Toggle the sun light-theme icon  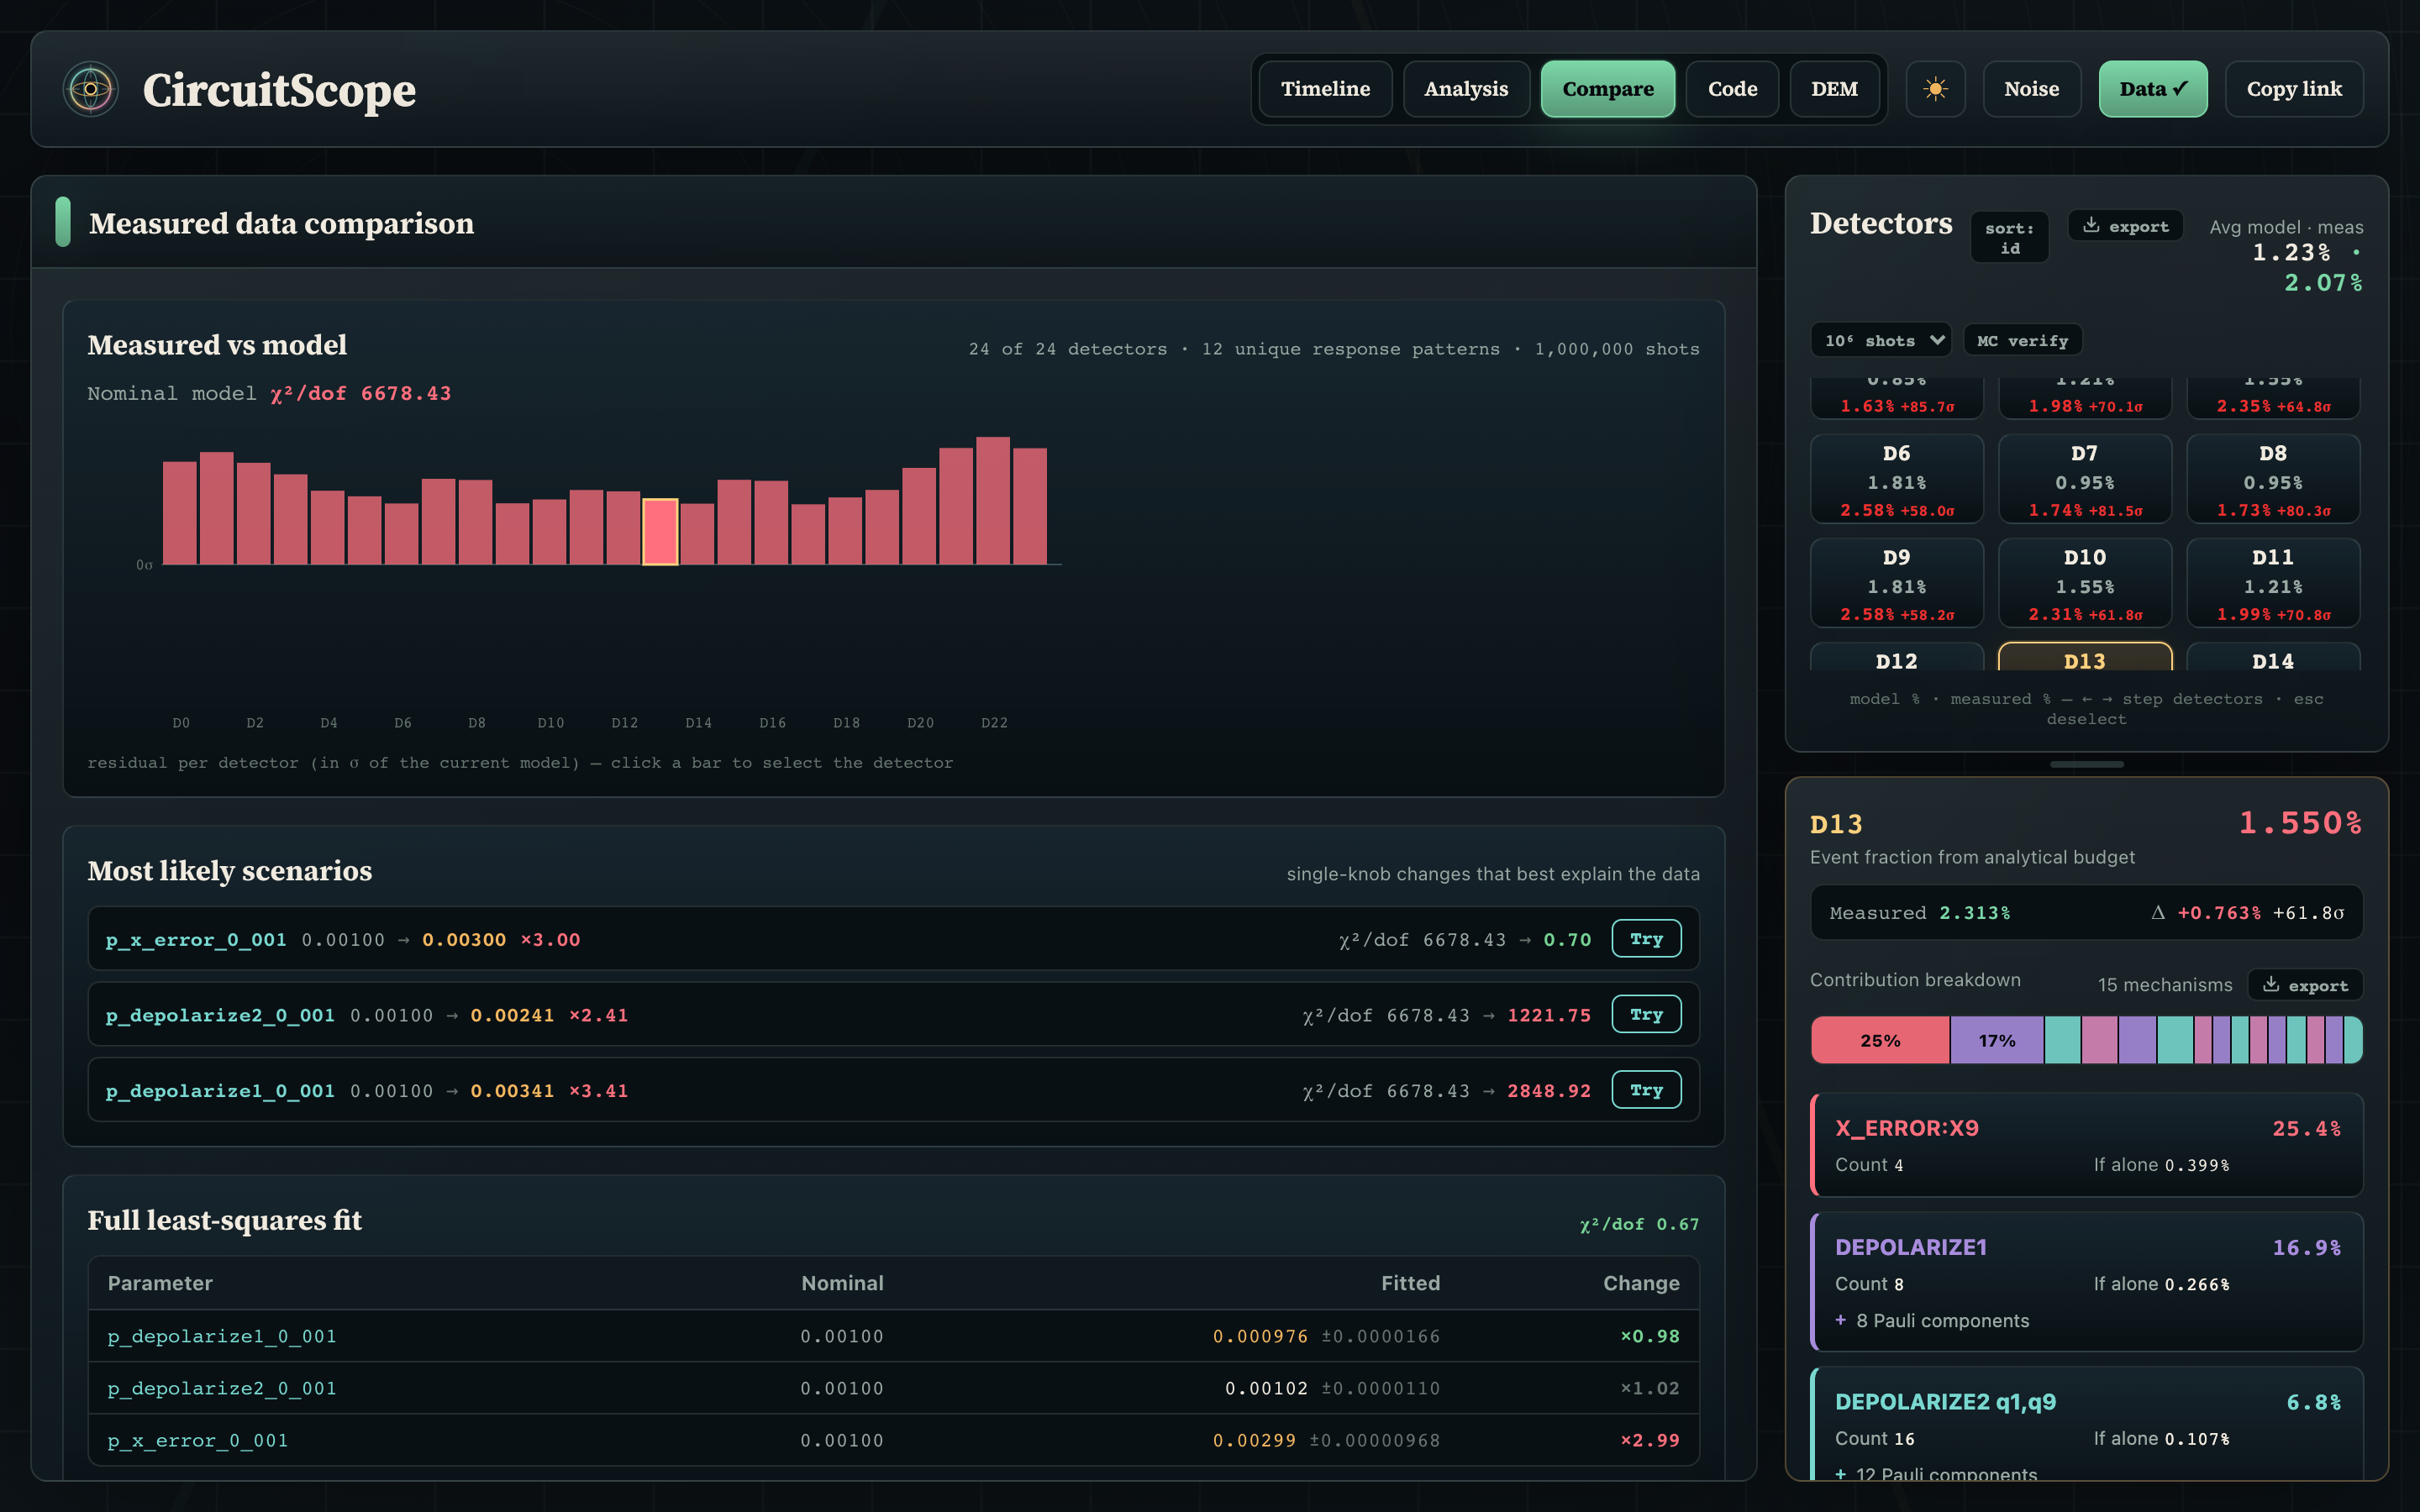pyautogui.click(x=1935, y=89)
